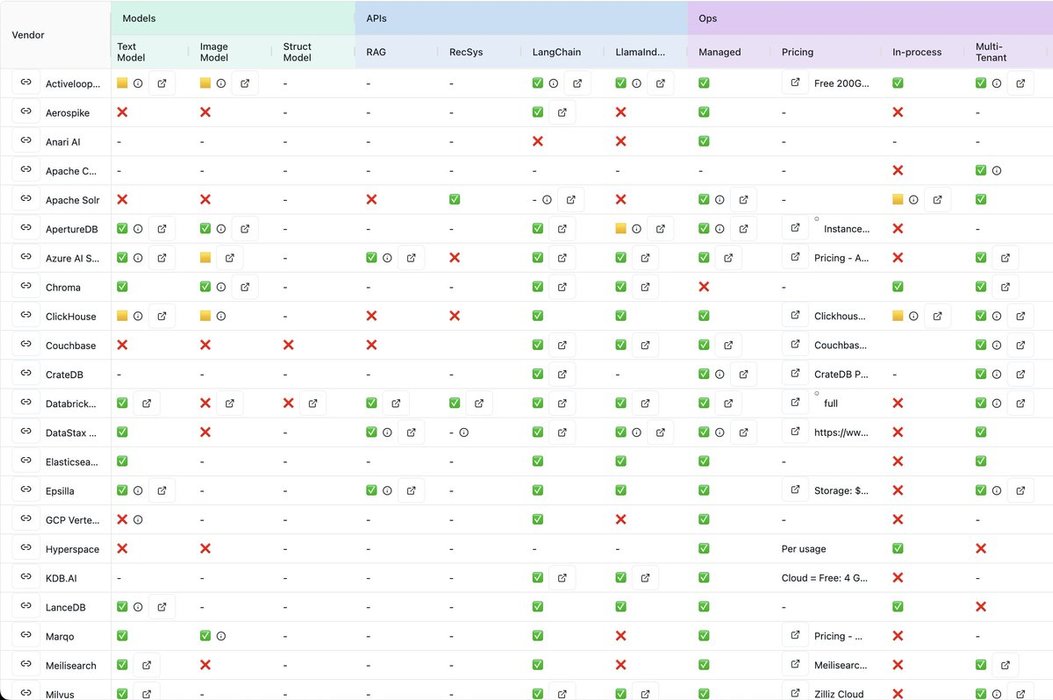Click the link icon beside Hyperspace

coord(26,548)
